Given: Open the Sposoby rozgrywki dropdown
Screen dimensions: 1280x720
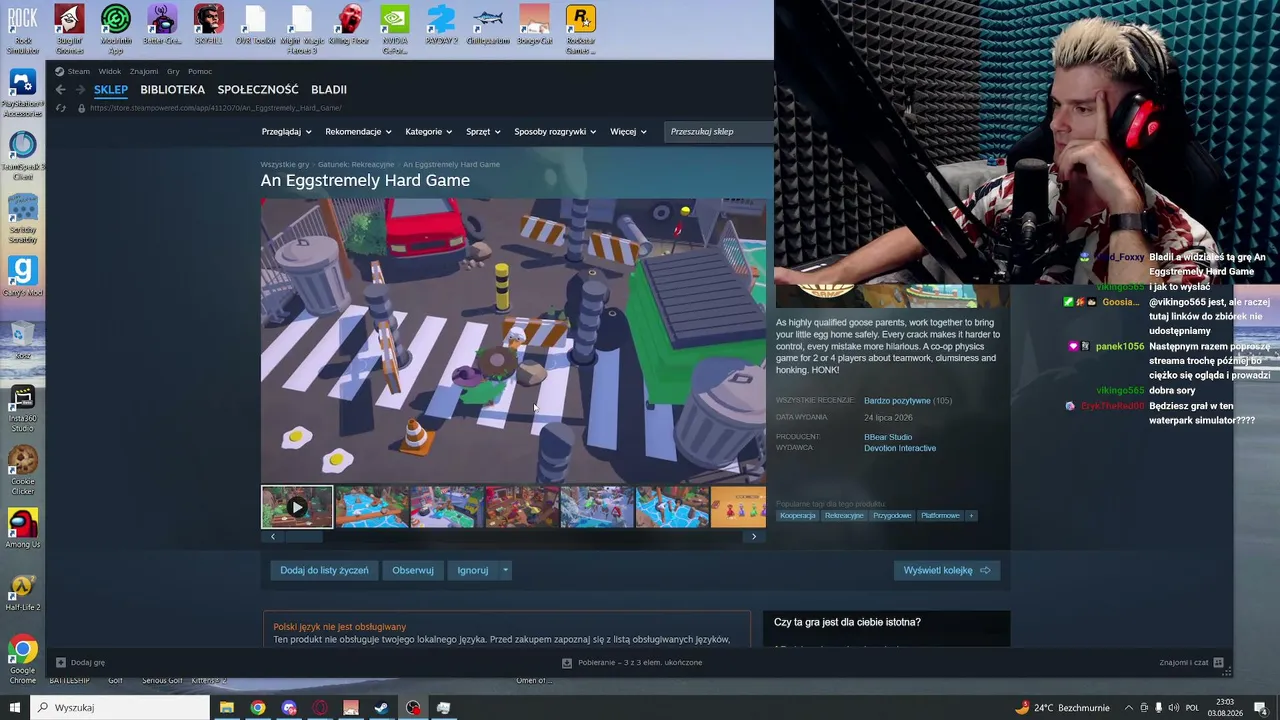Looking at the screenshot, I should pyautogui.click(x=555, y=132).
